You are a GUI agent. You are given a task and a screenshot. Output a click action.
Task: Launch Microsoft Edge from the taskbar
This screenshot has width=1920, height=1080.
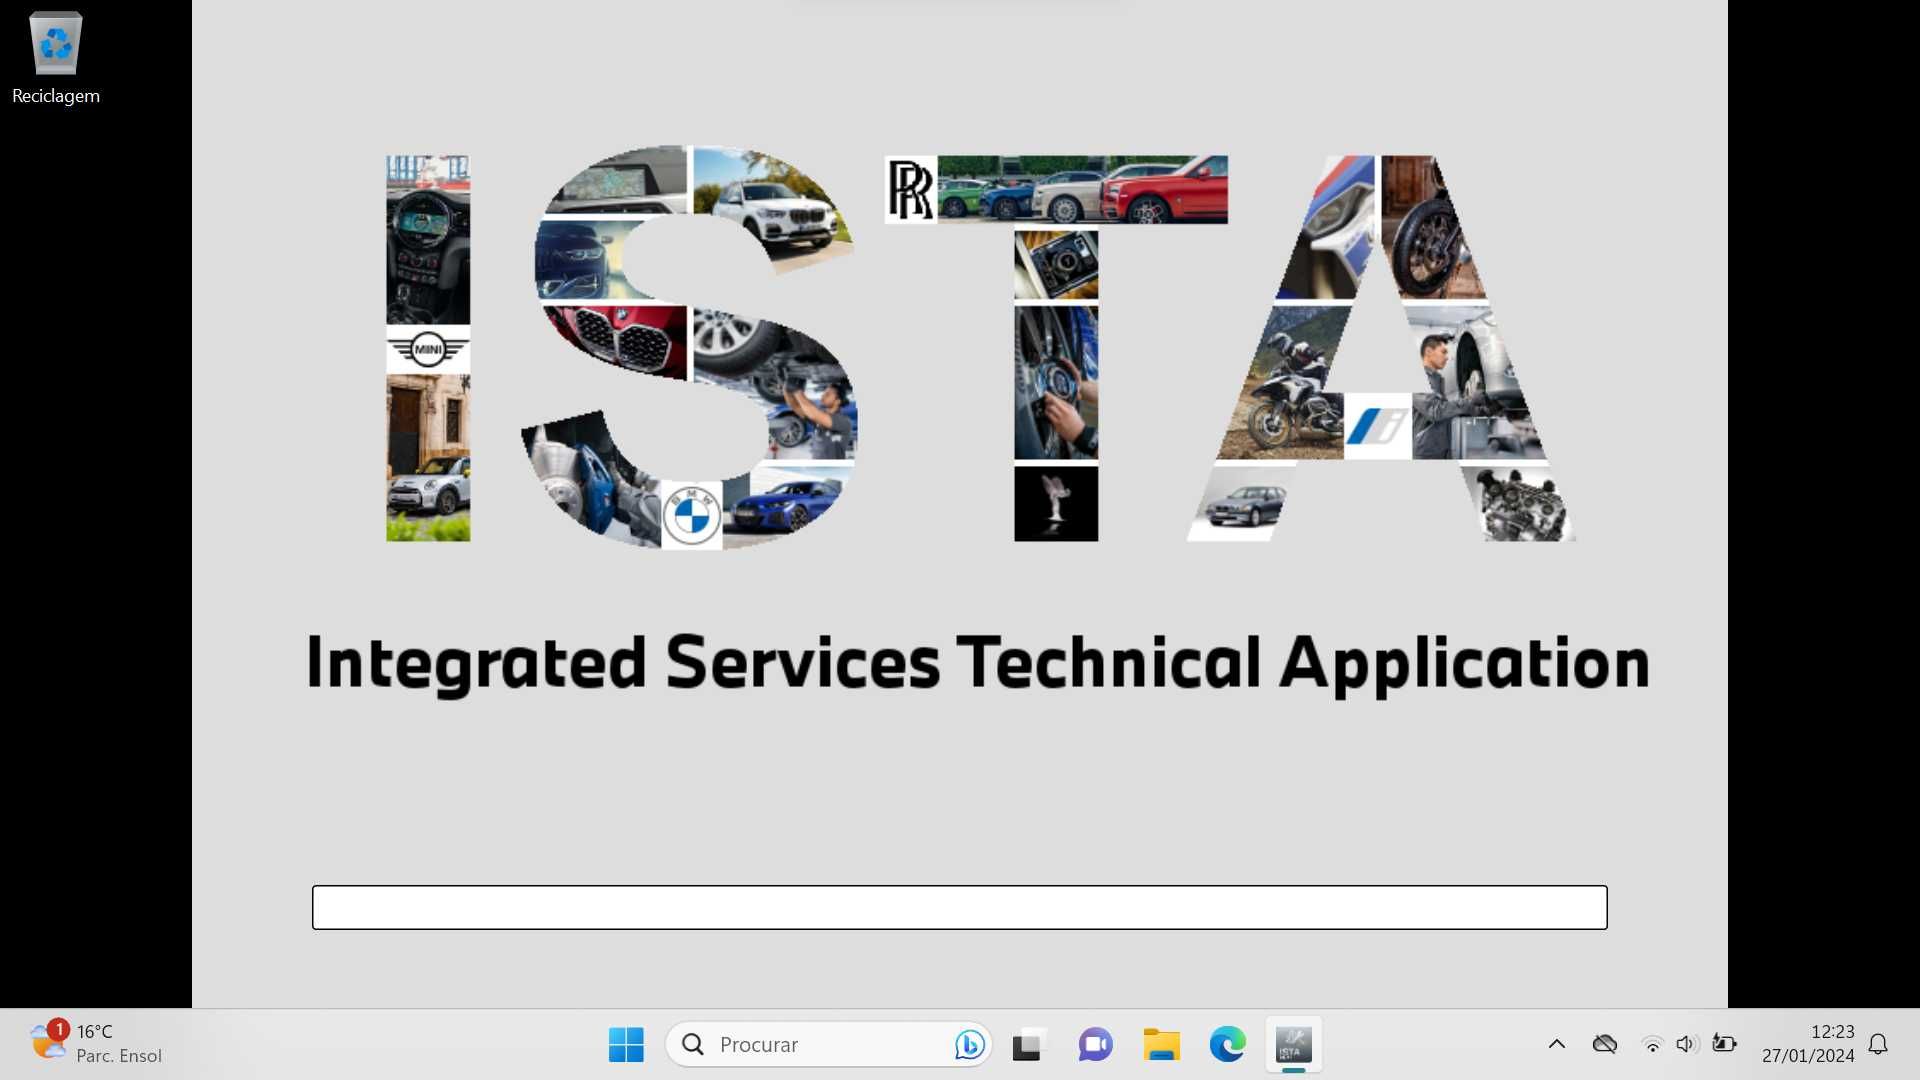1228,1045
